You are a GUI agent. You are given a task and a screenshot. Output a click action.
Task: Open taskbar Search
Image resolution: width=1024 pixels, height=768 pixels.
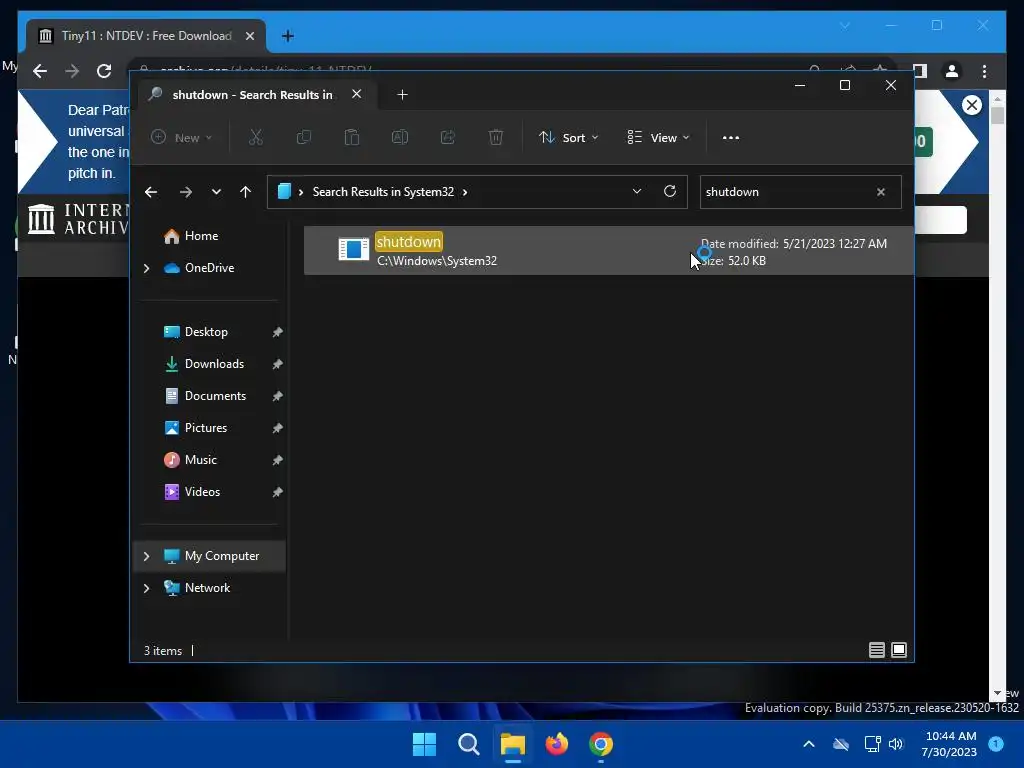pyautogui.click(x=468, y=744)
